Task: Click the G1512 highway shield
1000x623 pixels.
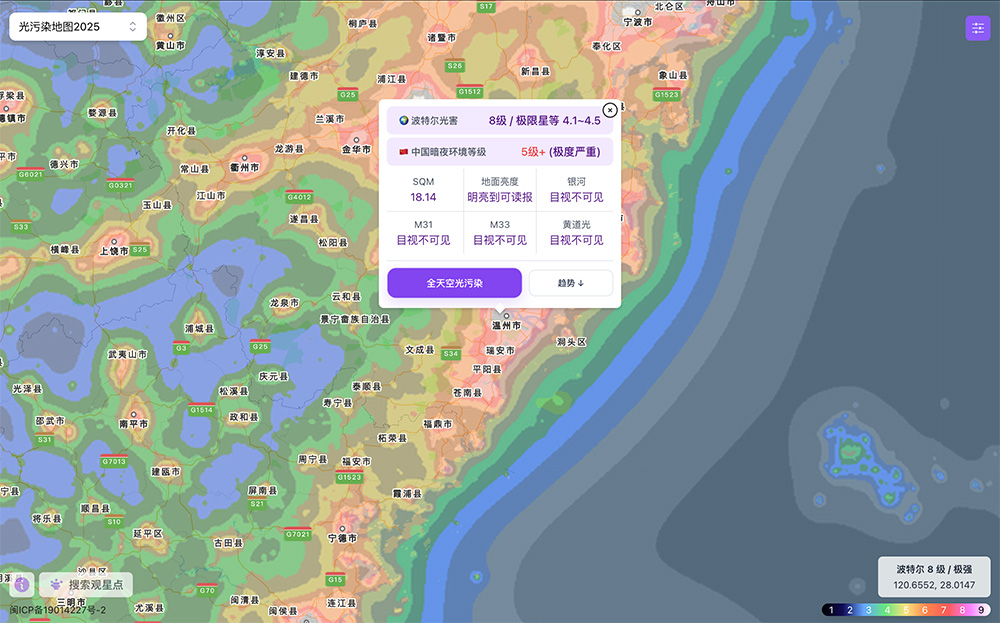Action: pos(470,91)
